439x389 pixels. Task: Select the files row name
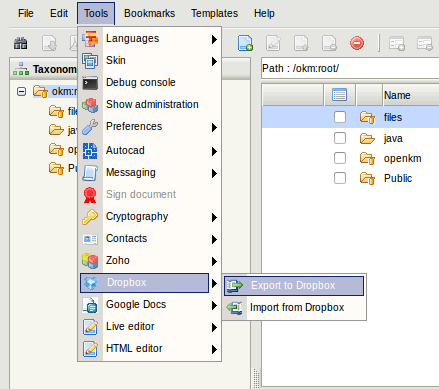tap(393, 117)
